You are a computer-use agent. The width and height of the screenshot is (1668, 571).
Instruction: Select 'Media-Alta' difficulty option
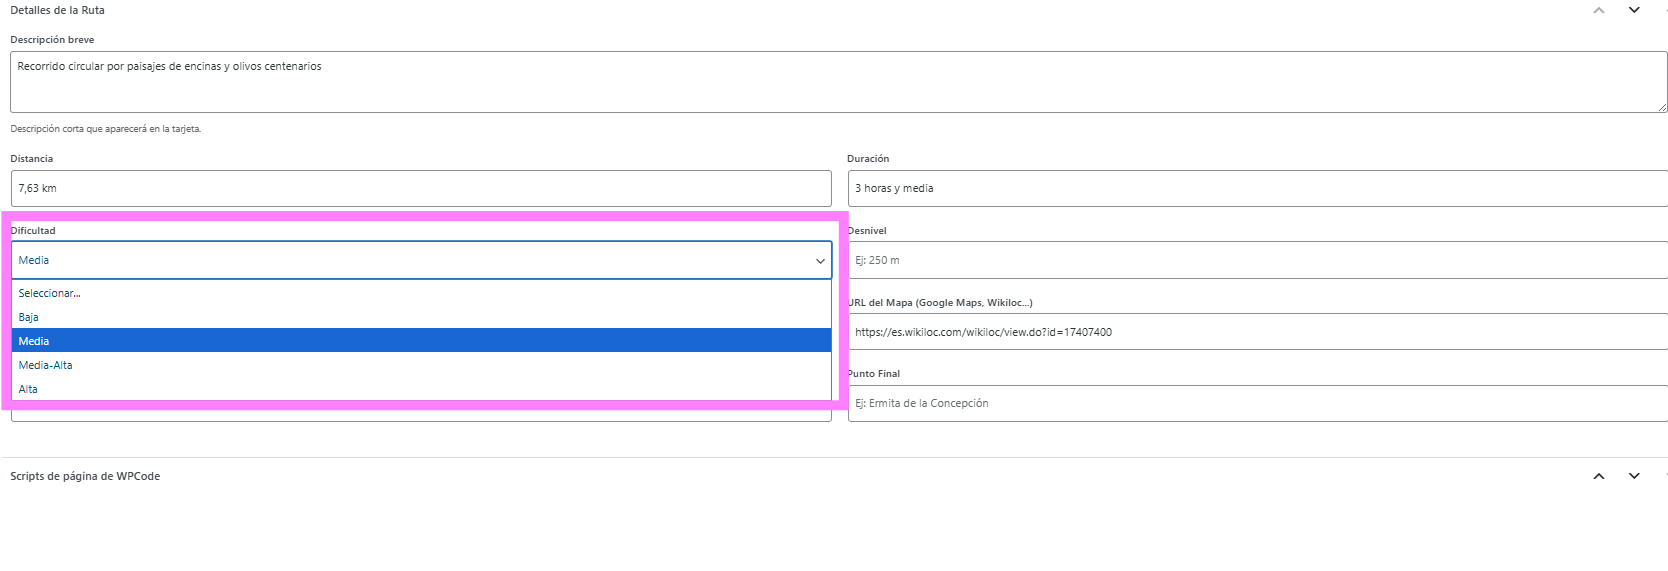(46, 365)
